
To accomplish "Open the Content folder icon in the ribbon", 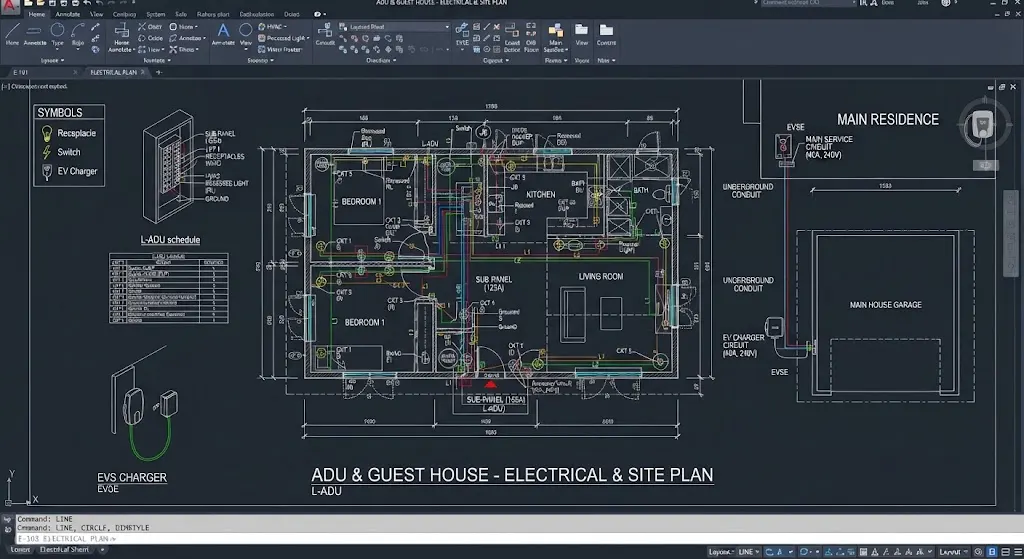I will [x=606, y=29].
